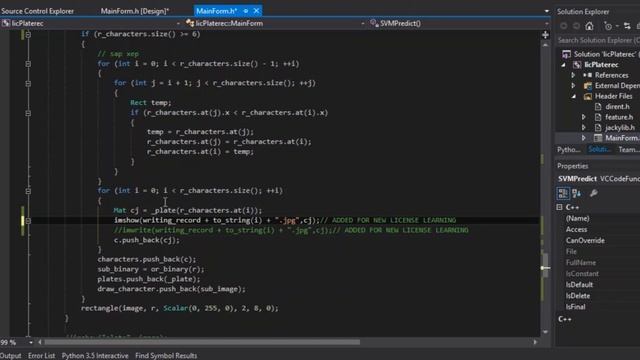
Task: Collapse the C++ category in Properties
Action: (560, 207)
